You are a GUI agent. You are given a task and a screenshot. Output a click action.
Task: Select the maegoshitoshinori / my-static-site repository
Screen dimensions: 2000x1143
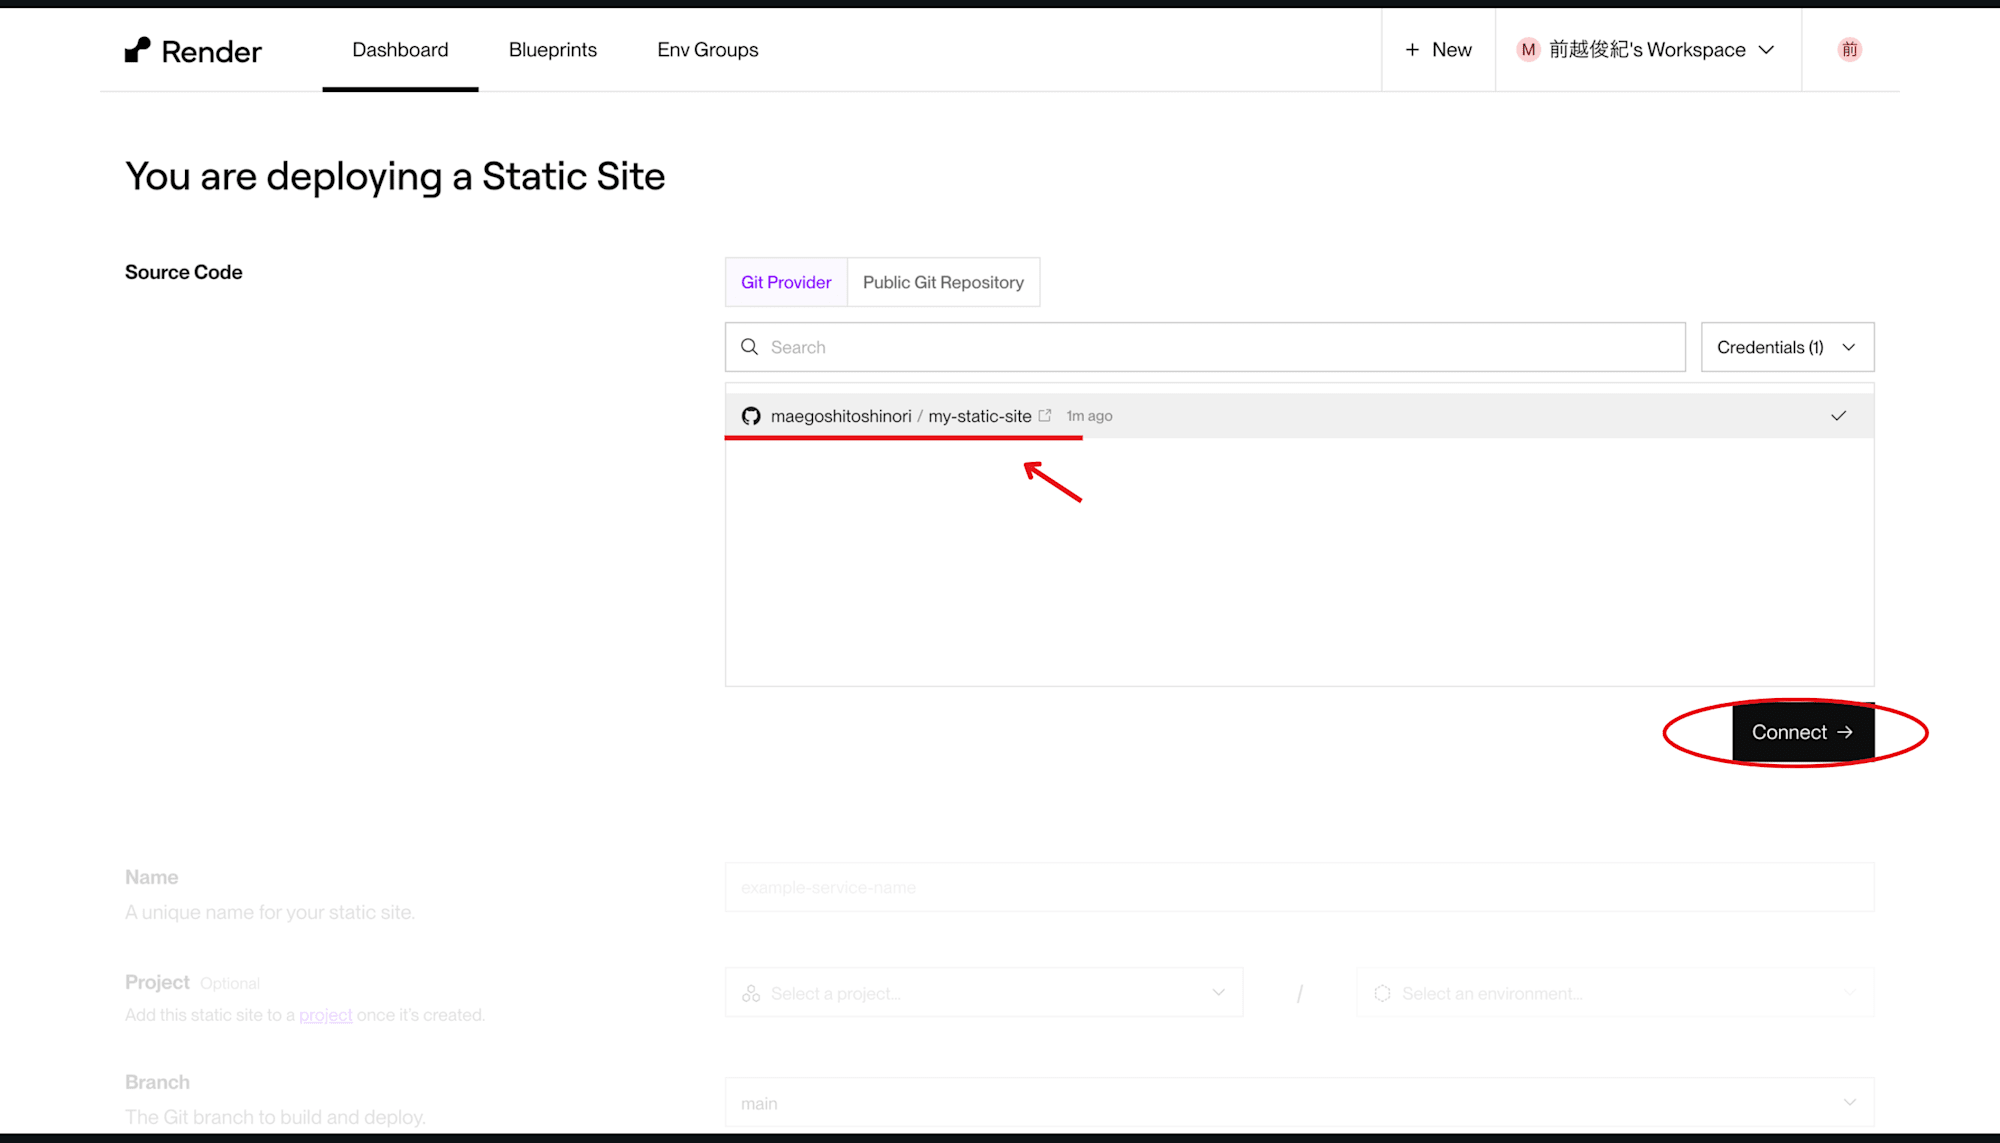[x=1299, y=416]
